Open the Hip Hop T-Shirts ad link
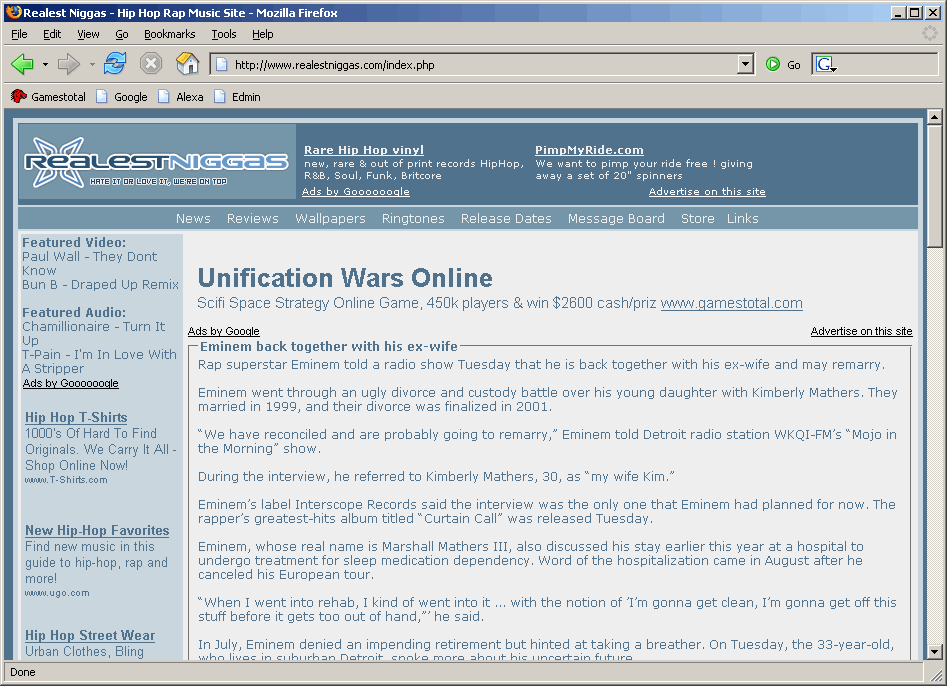The width and height of the screenshot is (947, 686). (76, 417)
